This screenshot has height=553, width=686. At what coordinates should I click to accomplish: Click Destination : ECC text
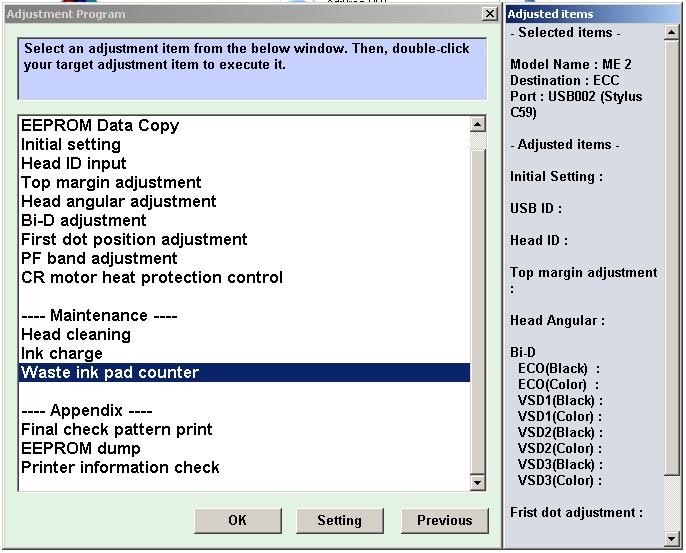coord(565,80)
